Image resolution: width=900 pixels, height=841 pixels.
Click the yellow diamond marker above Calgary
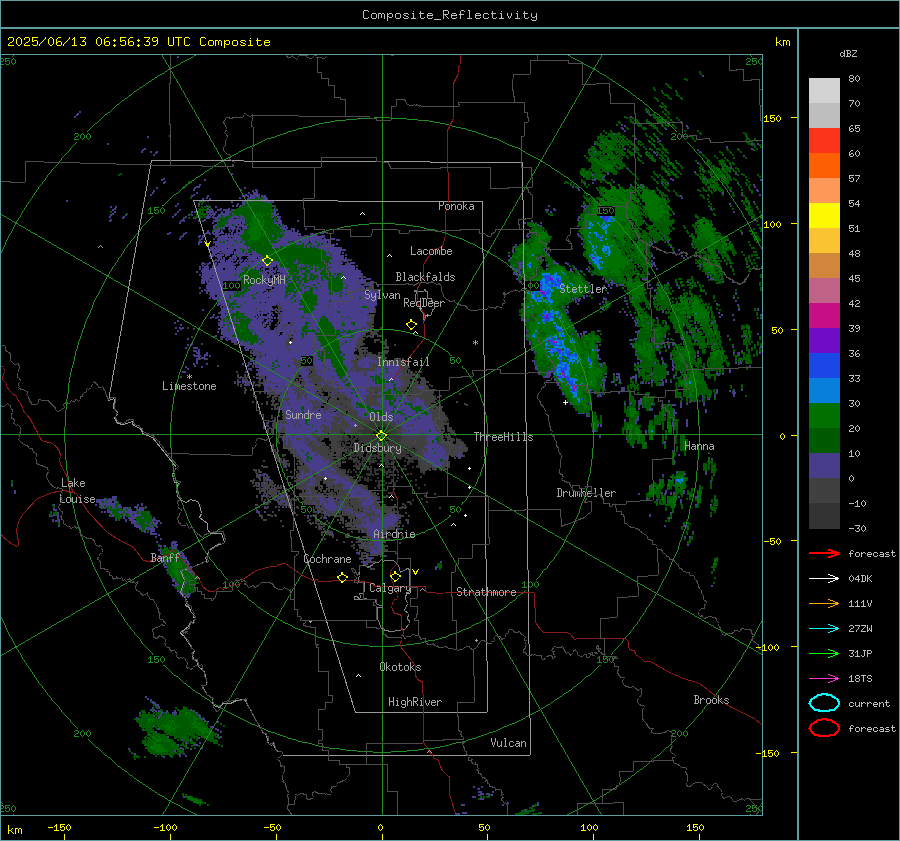(x=395, y=576)
